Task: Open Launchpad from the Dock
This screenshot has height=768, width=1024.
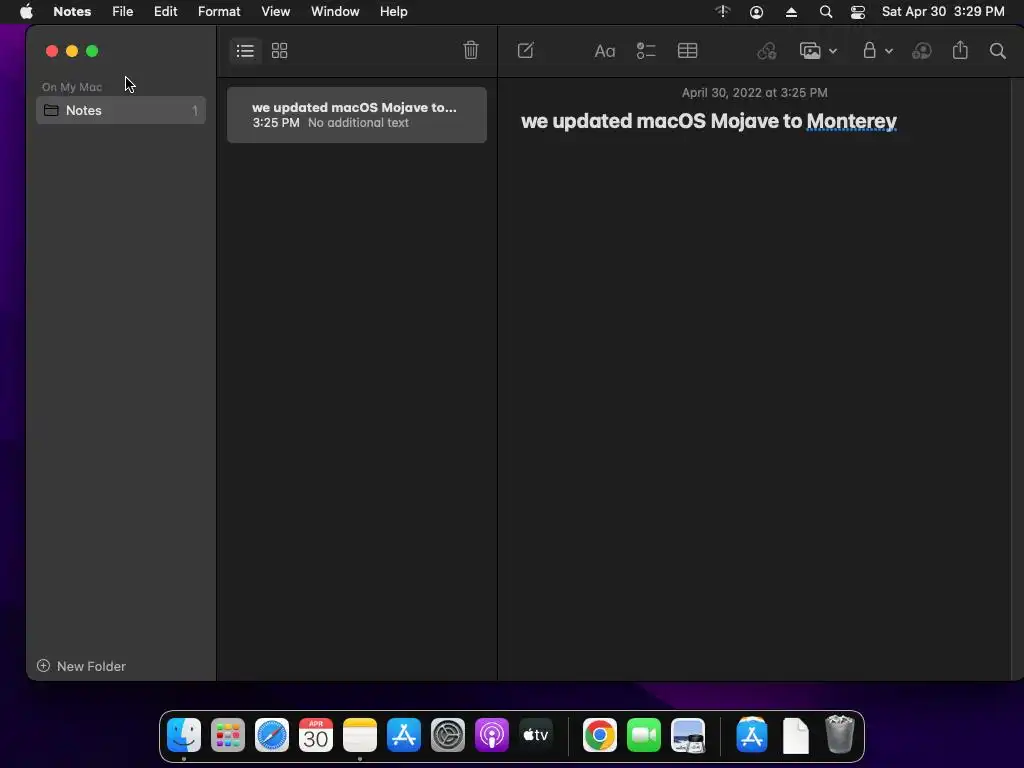Action: point(228,735)
